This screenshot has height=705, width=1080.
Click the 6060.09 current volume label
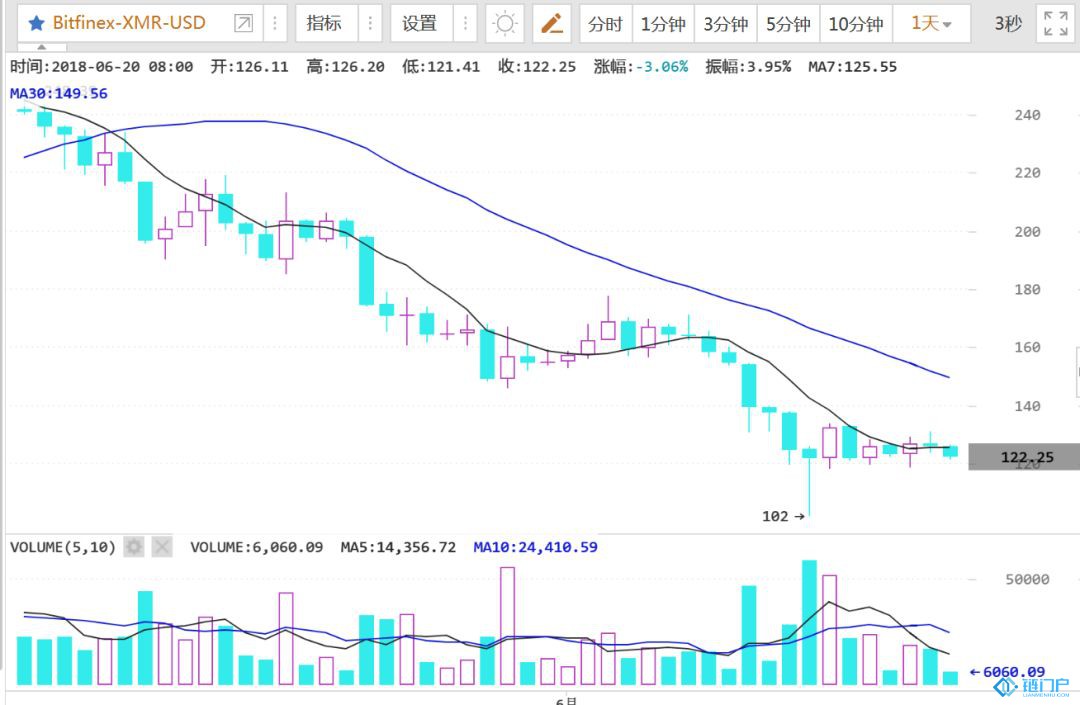[1006, 672]
